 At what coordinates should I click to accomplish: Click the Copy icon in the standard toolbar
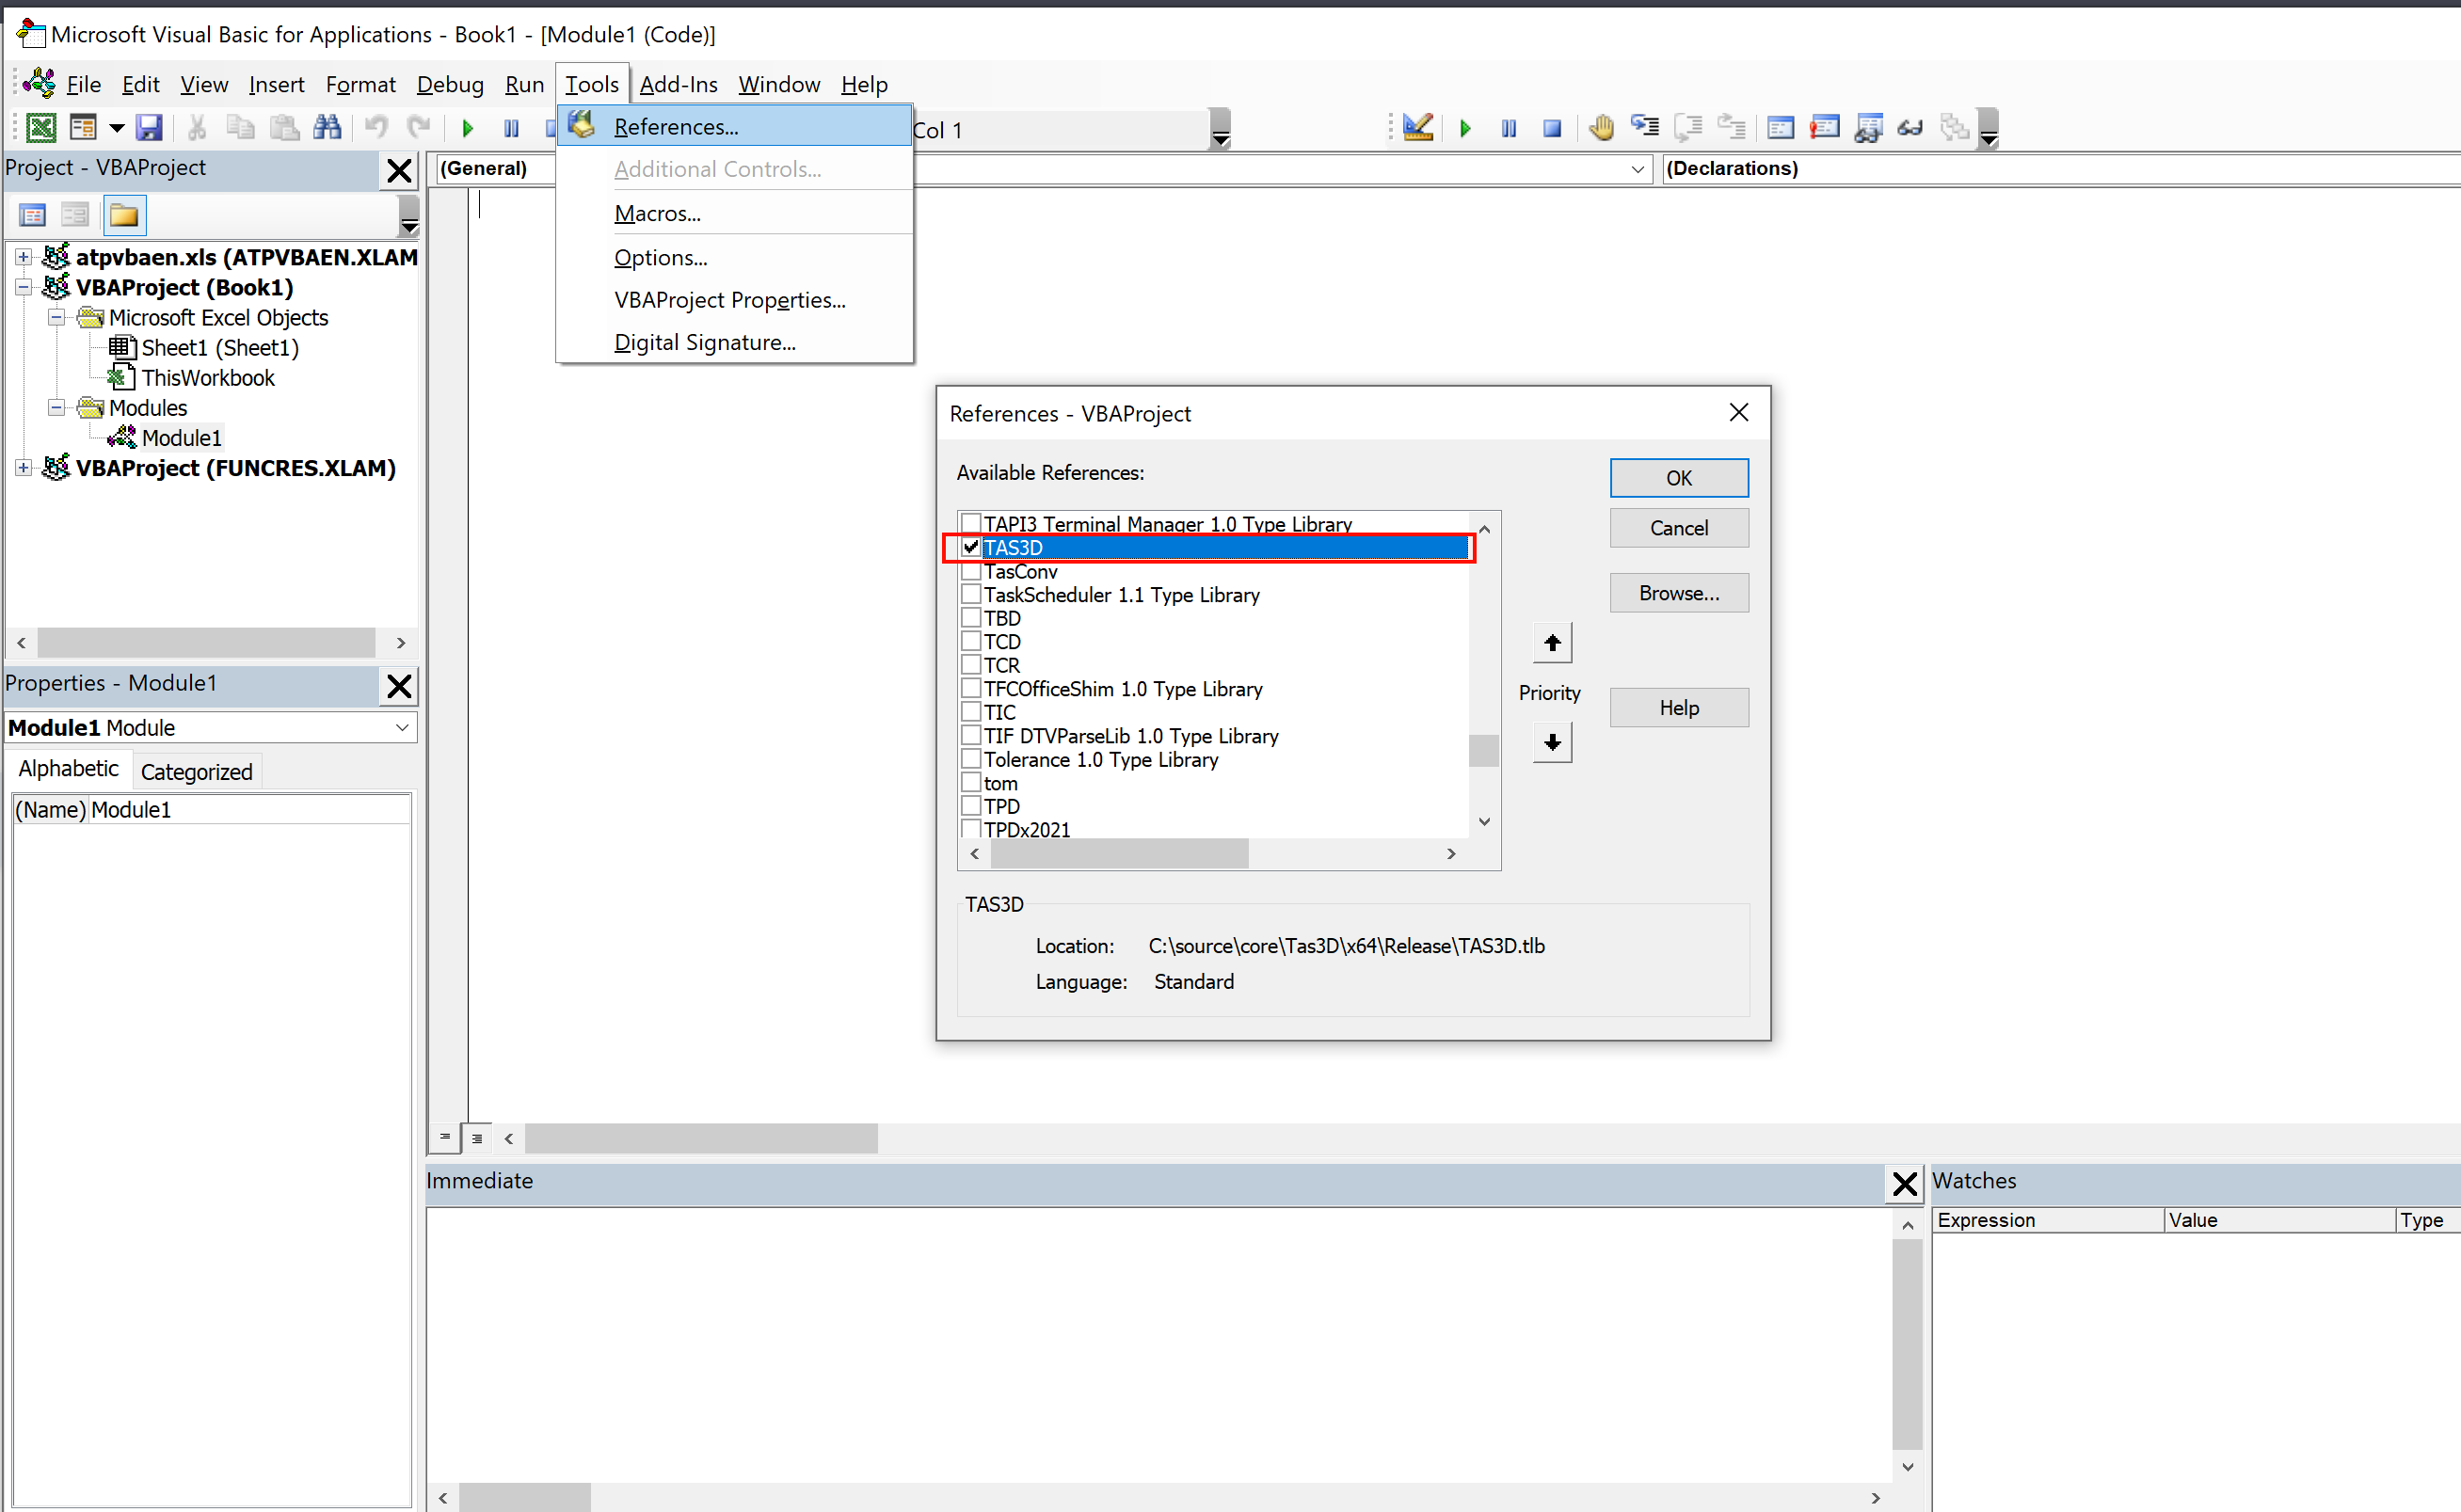pyautogui.click(x=240, y=128)
